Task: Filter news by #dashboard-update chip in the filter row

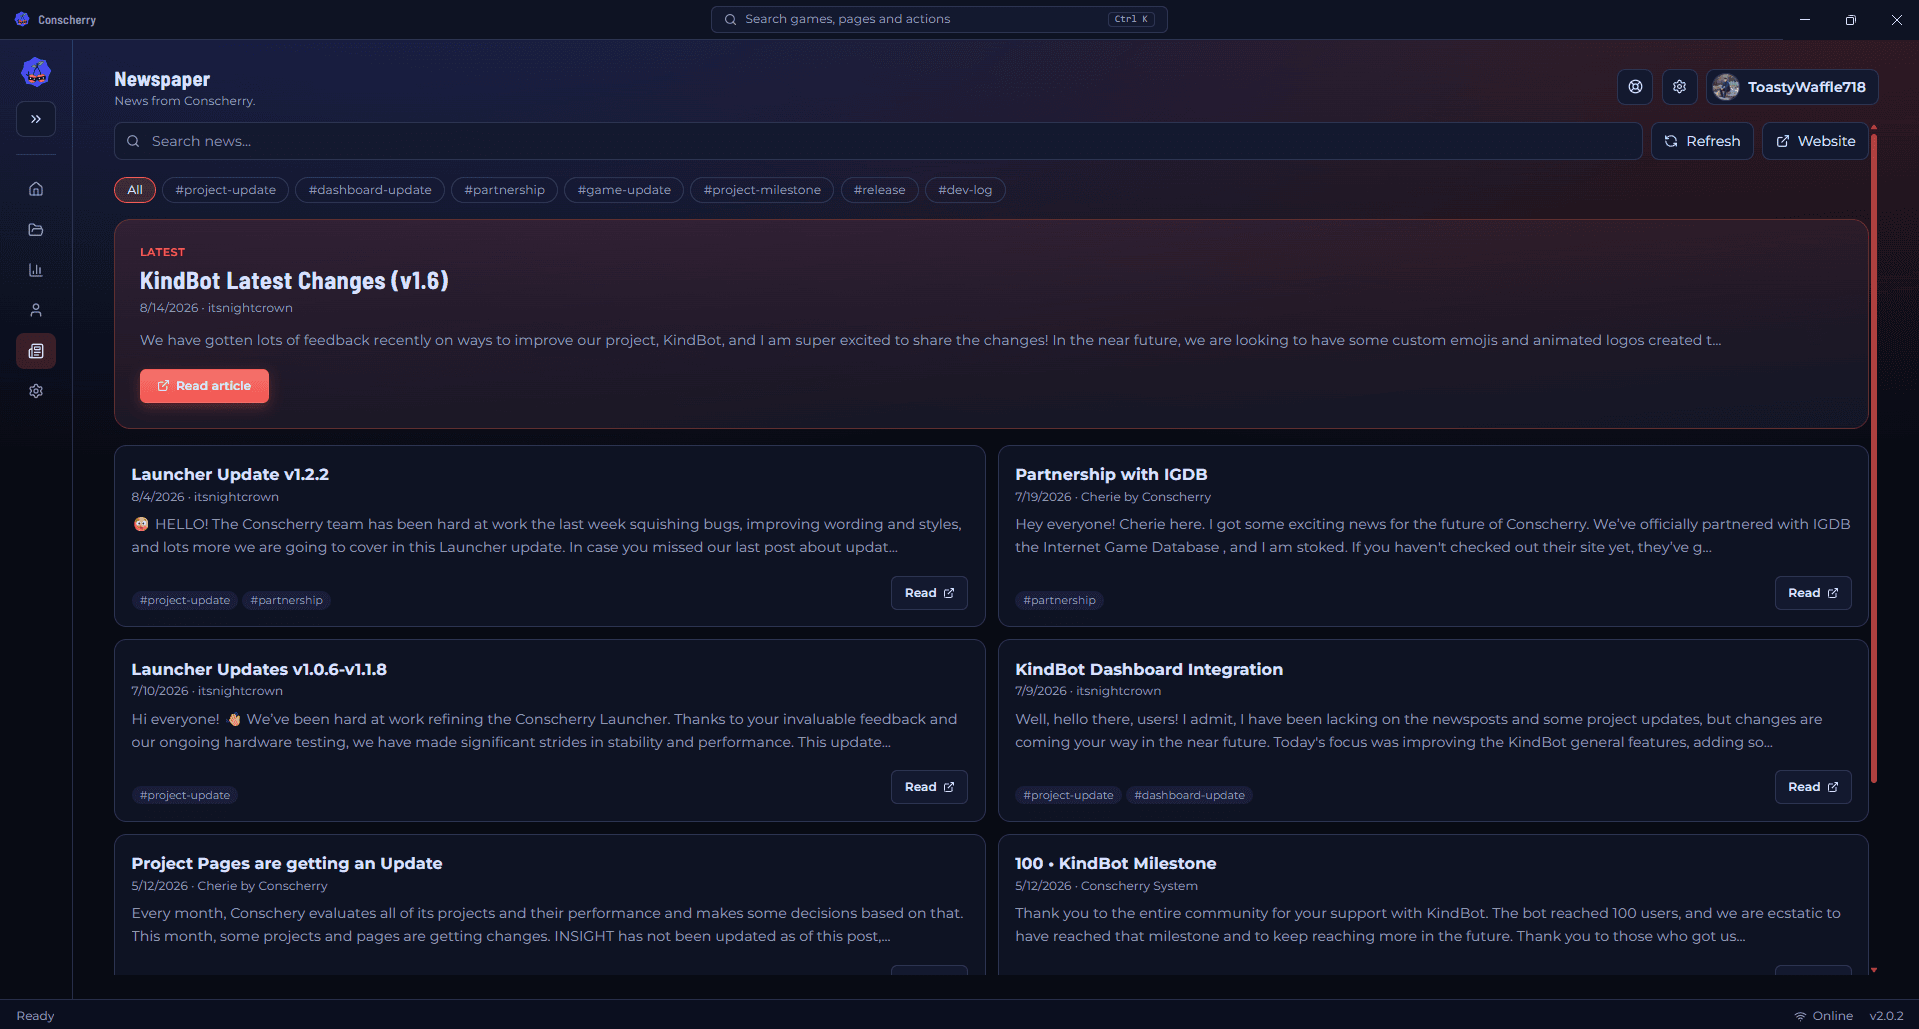Action: pos(370,190)
